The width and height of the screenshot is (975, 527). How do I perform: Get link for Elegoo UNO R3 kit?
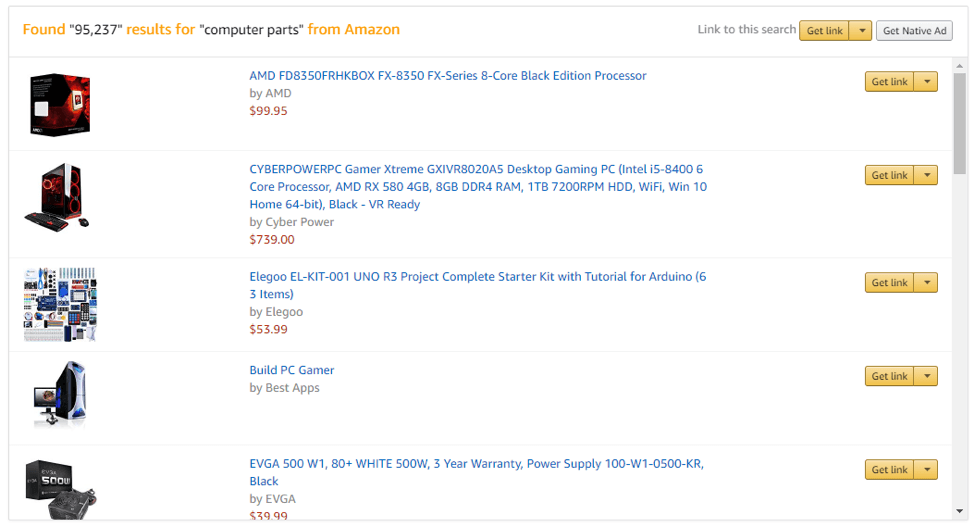coord(889,283)
